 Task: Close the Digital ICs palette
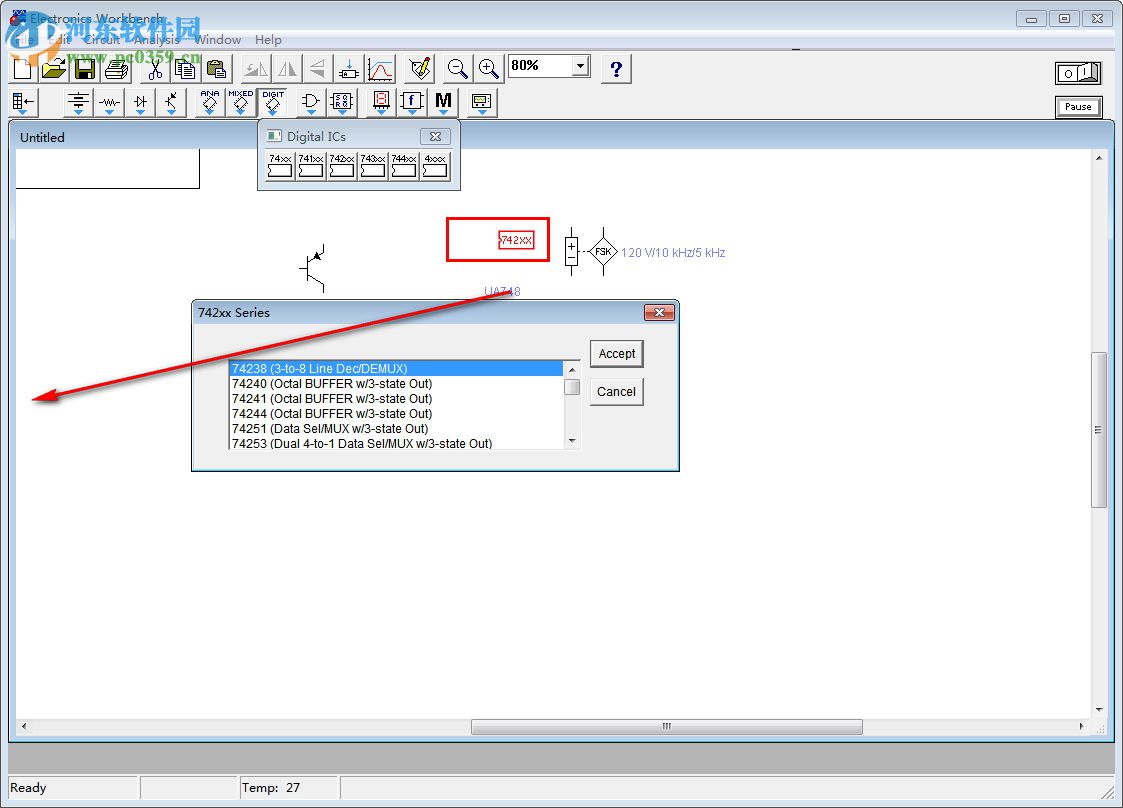point(435,136)
